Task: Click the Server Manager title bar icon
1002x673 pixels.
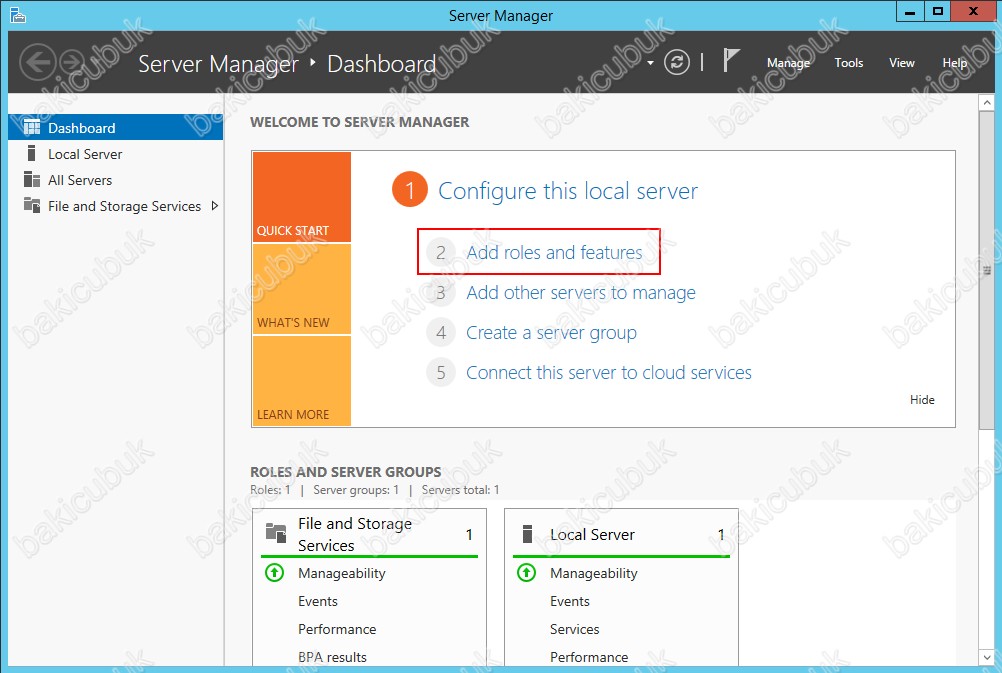Action: pos(18,15)
